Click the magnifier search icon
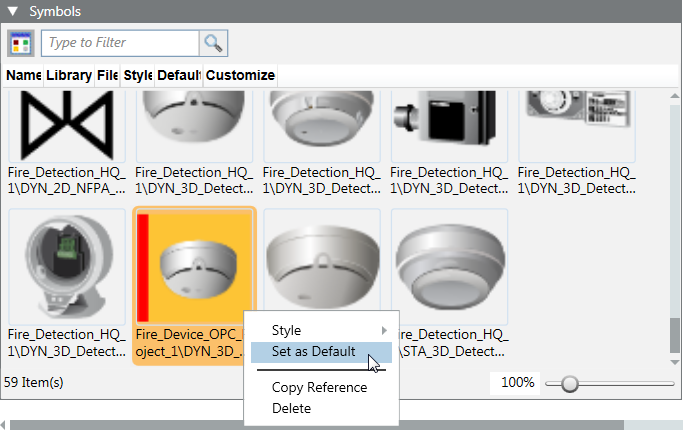 214,43
